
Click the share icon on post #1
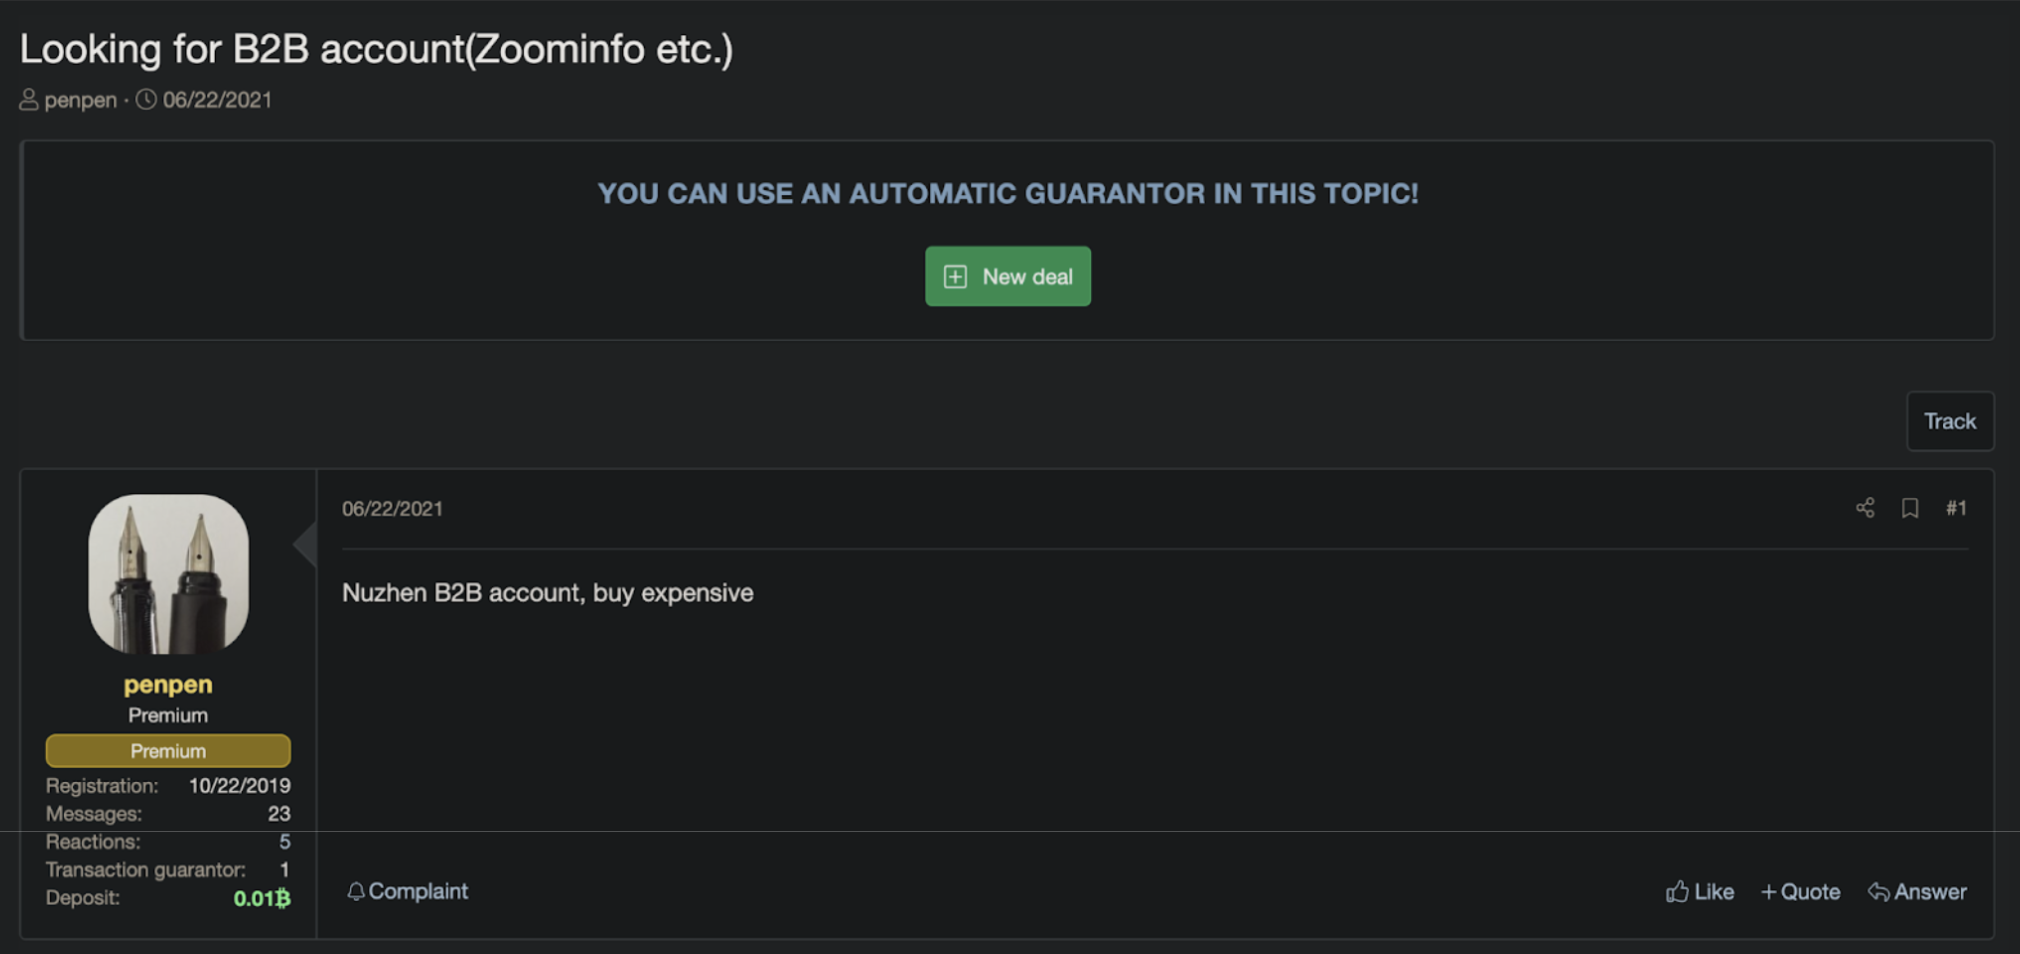click(1865, 508)
